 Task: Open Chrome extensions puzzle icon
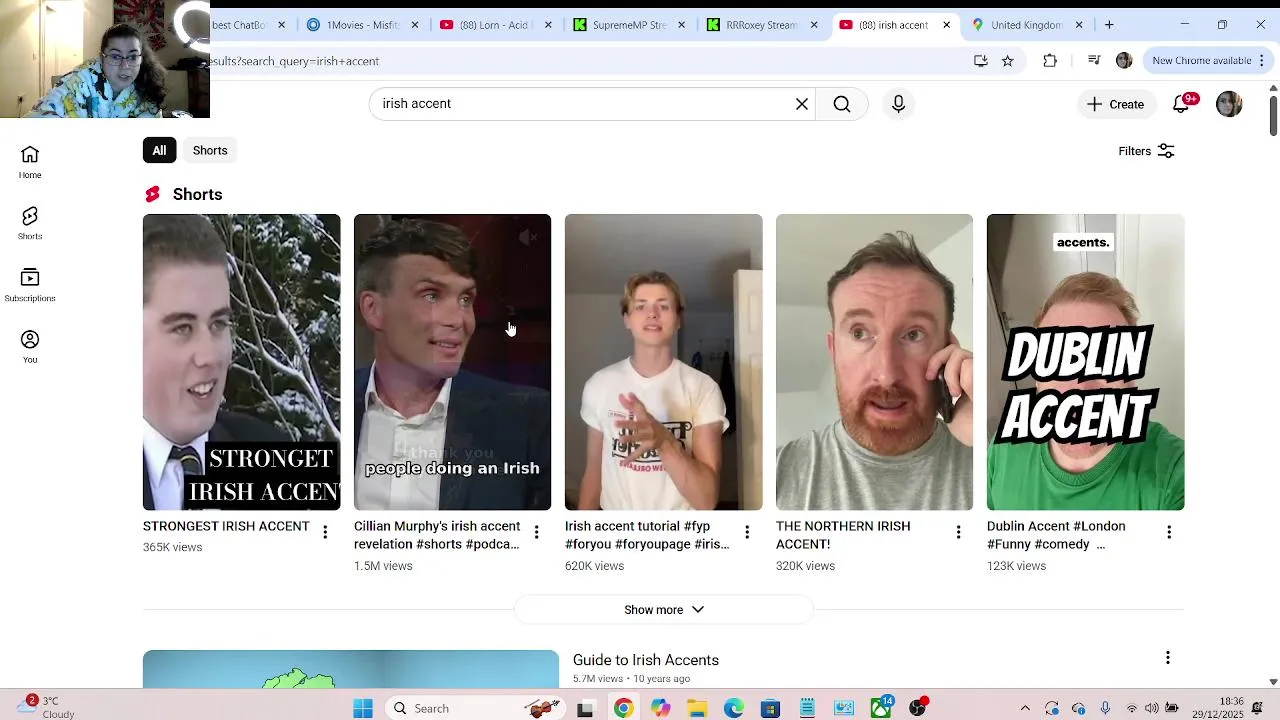(1050, 61)
